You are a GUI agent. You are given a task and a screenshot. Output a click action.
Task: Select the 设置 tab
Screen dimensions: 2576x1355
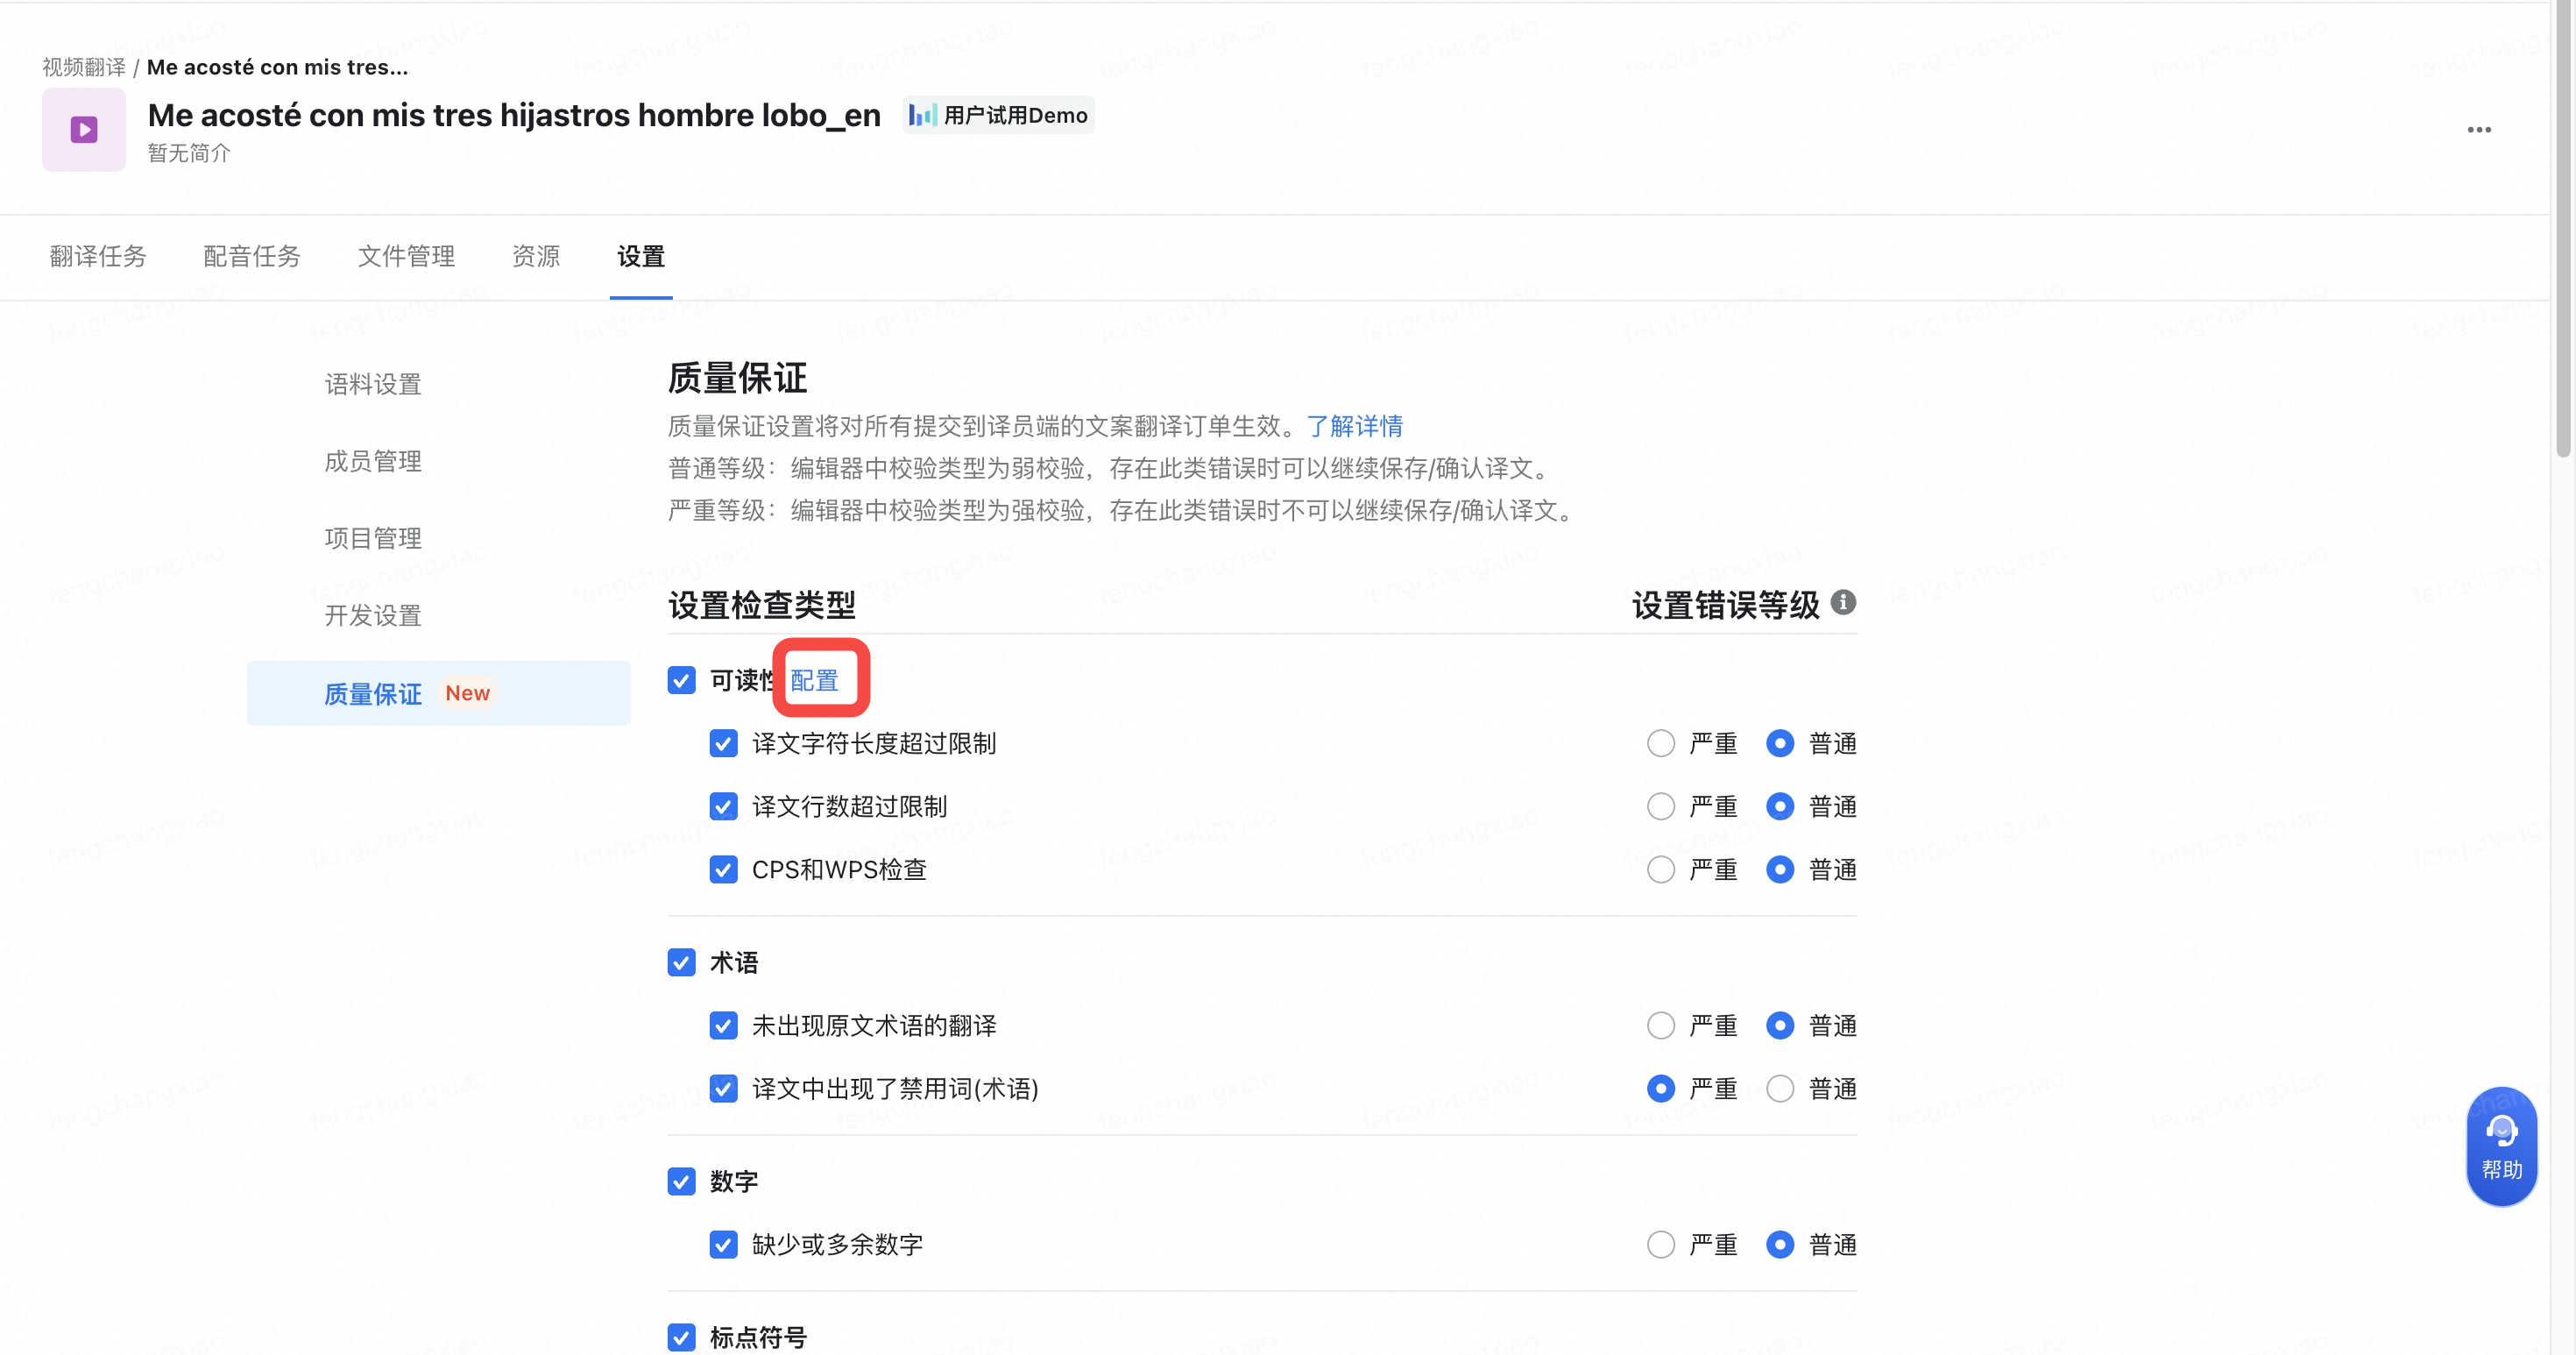coord(641,256)
